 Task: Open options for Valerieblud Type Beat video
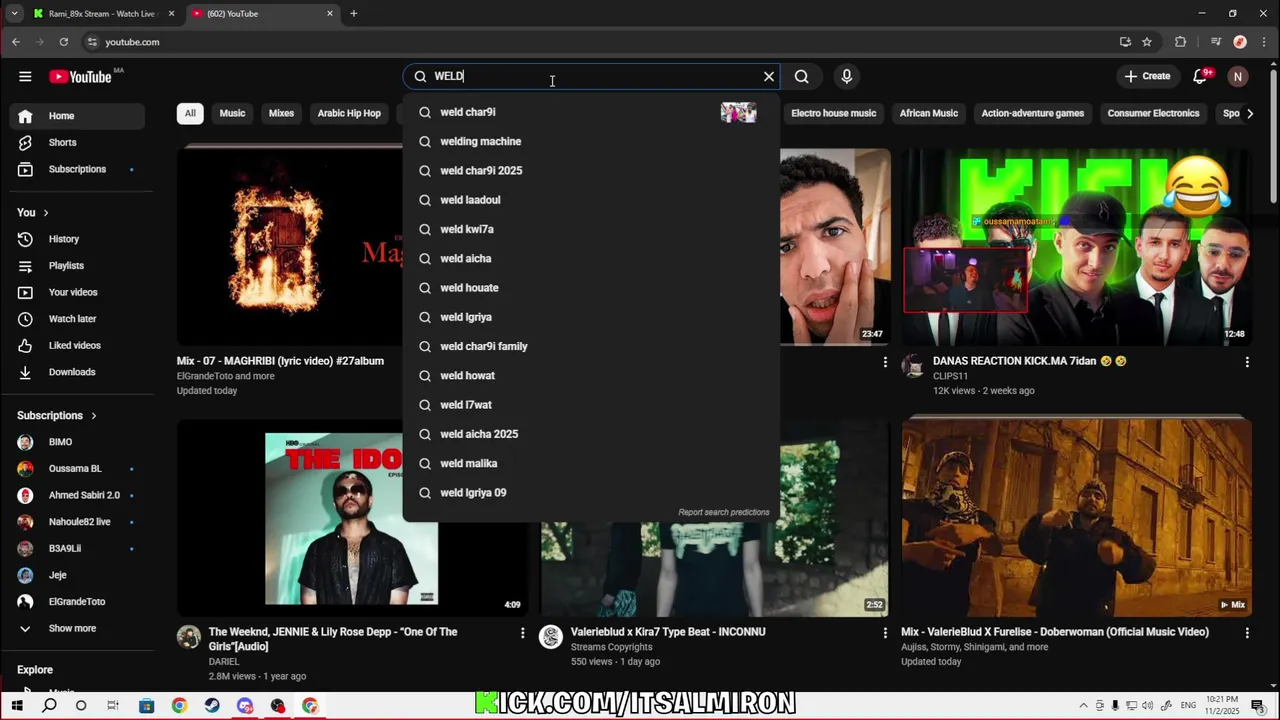(885, 633)
